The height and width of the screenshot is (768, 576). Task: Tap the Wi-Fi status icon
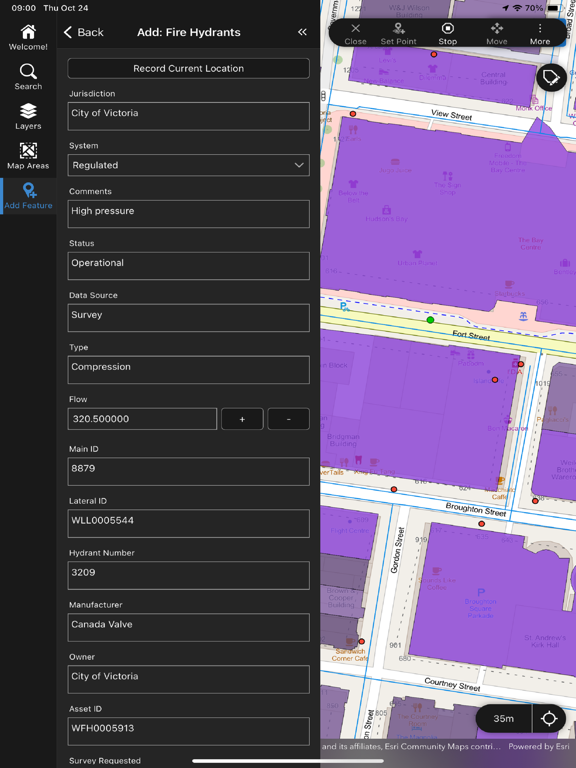point(517,8)
